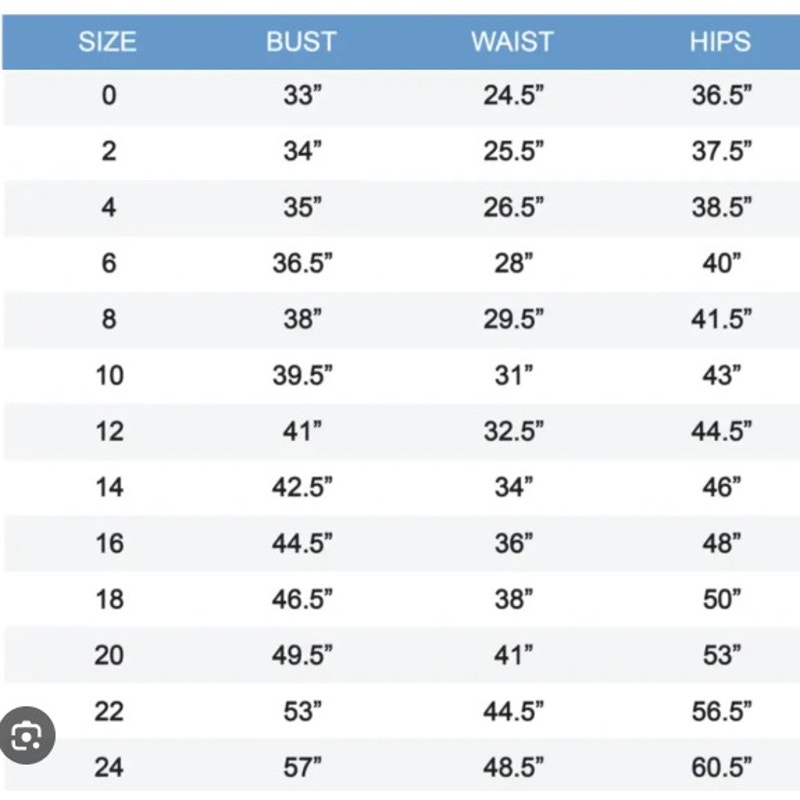Click the size 0 row label
This screenshot has height=800, width=800.
pyautogui.click(x=109, y=95)
